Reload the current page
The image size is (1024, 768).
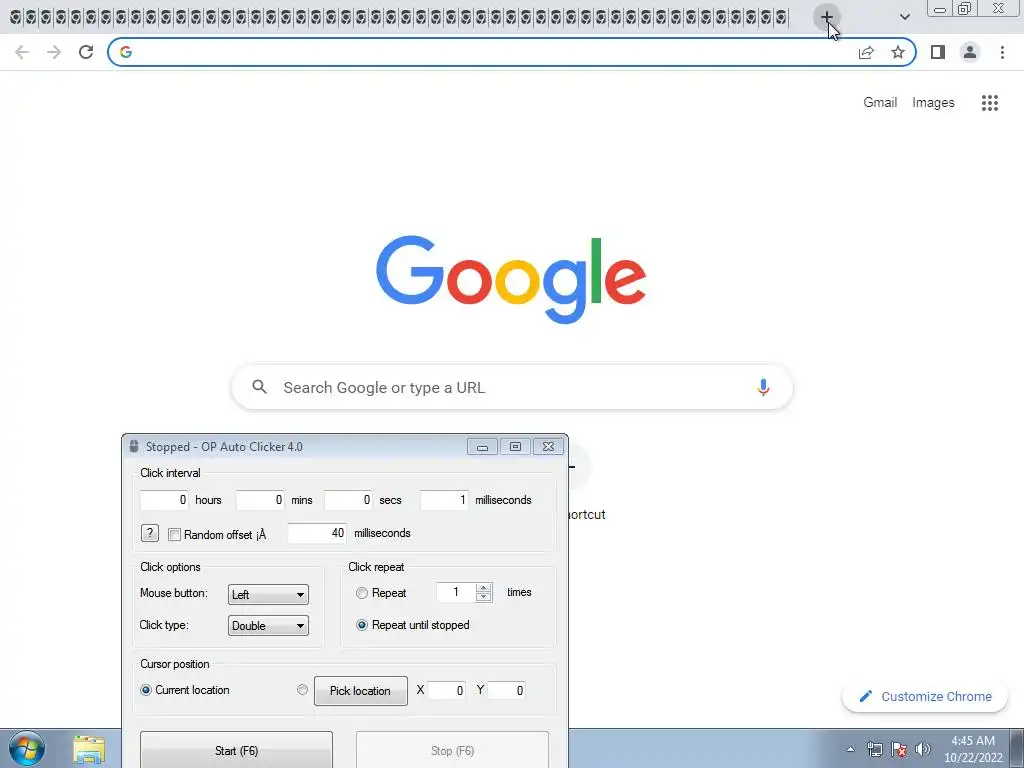tap(86, 52)
